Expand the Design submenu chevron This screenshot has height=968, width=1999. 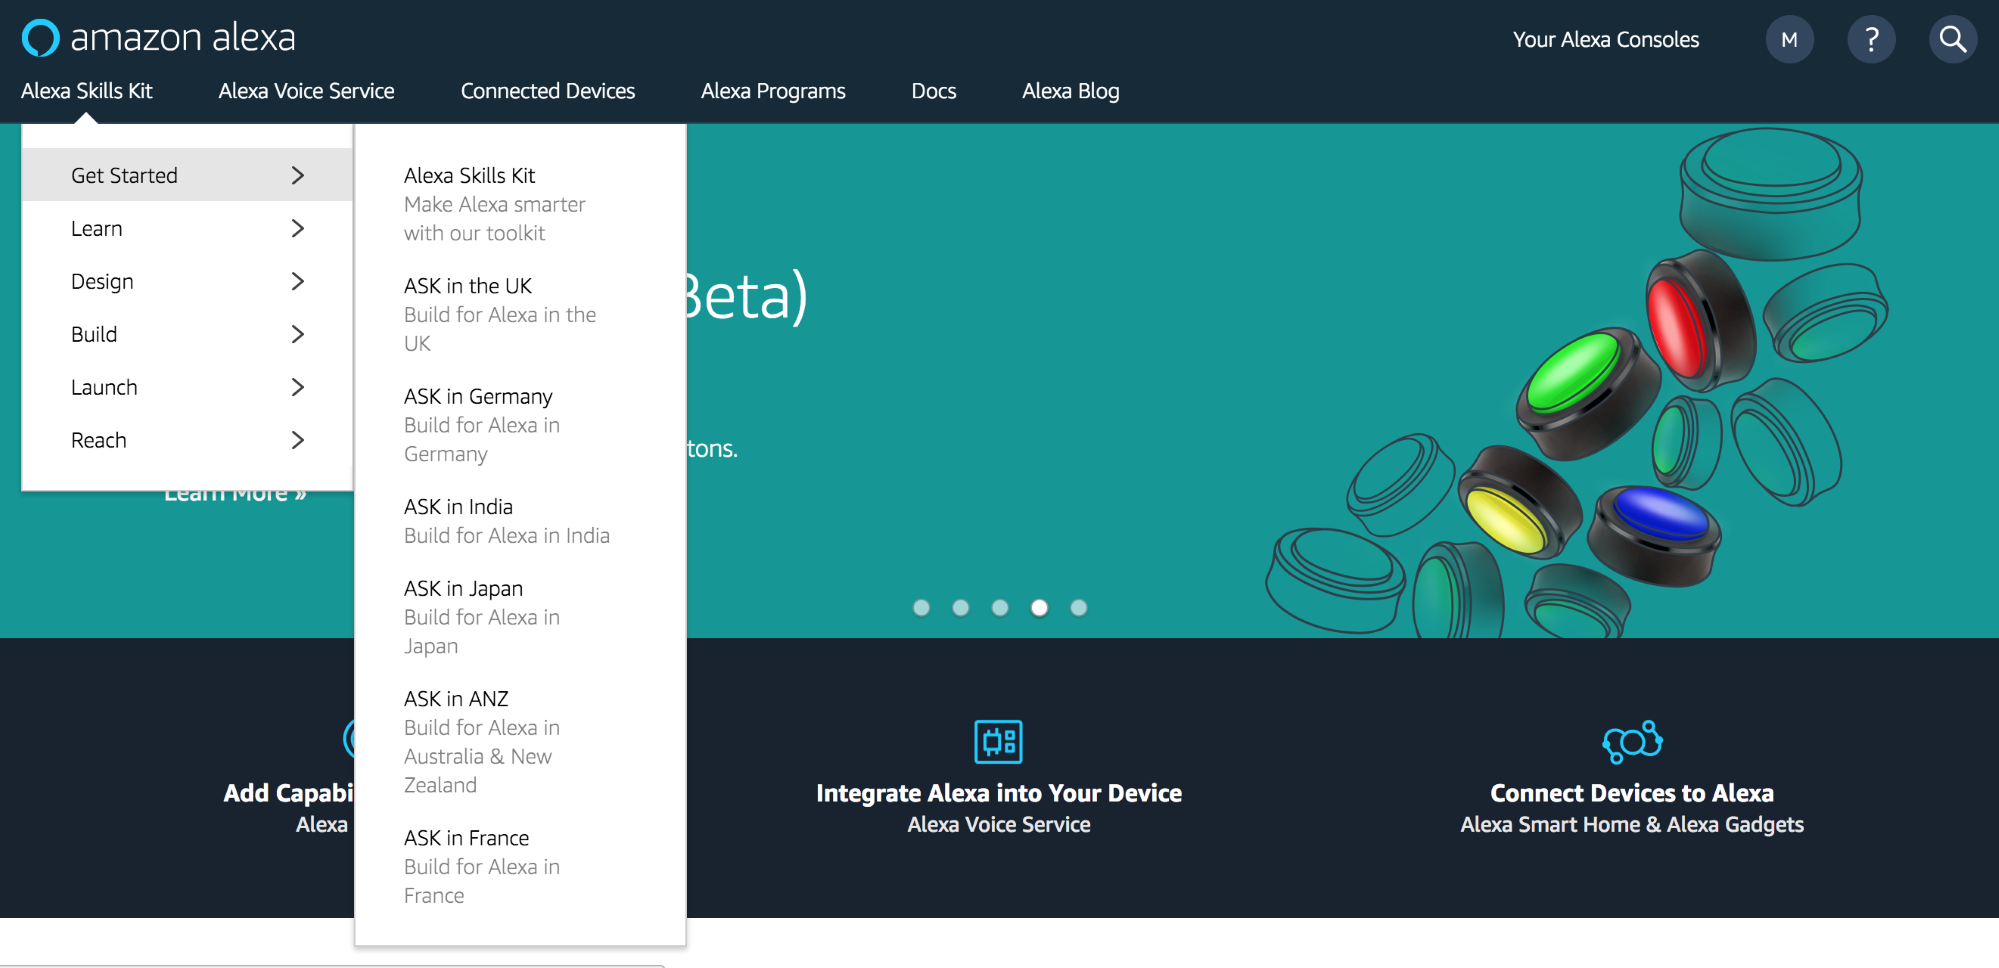pyautogui.click(x=297, y=281)
